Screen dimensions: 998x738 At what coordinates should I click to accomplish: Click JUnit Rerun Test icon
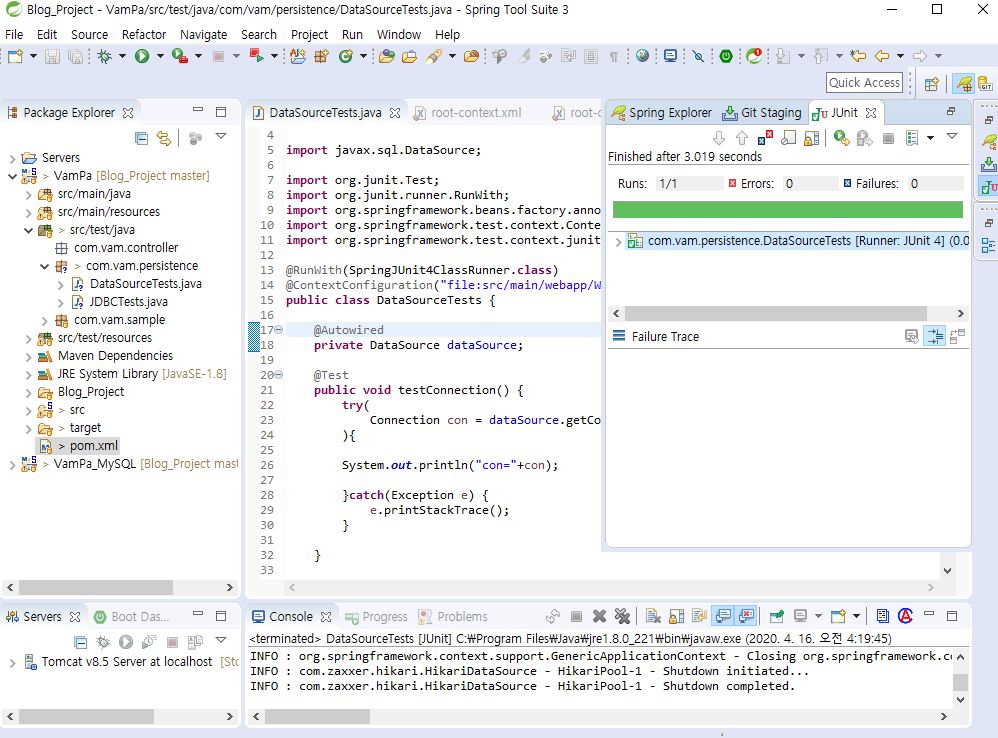pyautogui.click(x=841, y=138)
